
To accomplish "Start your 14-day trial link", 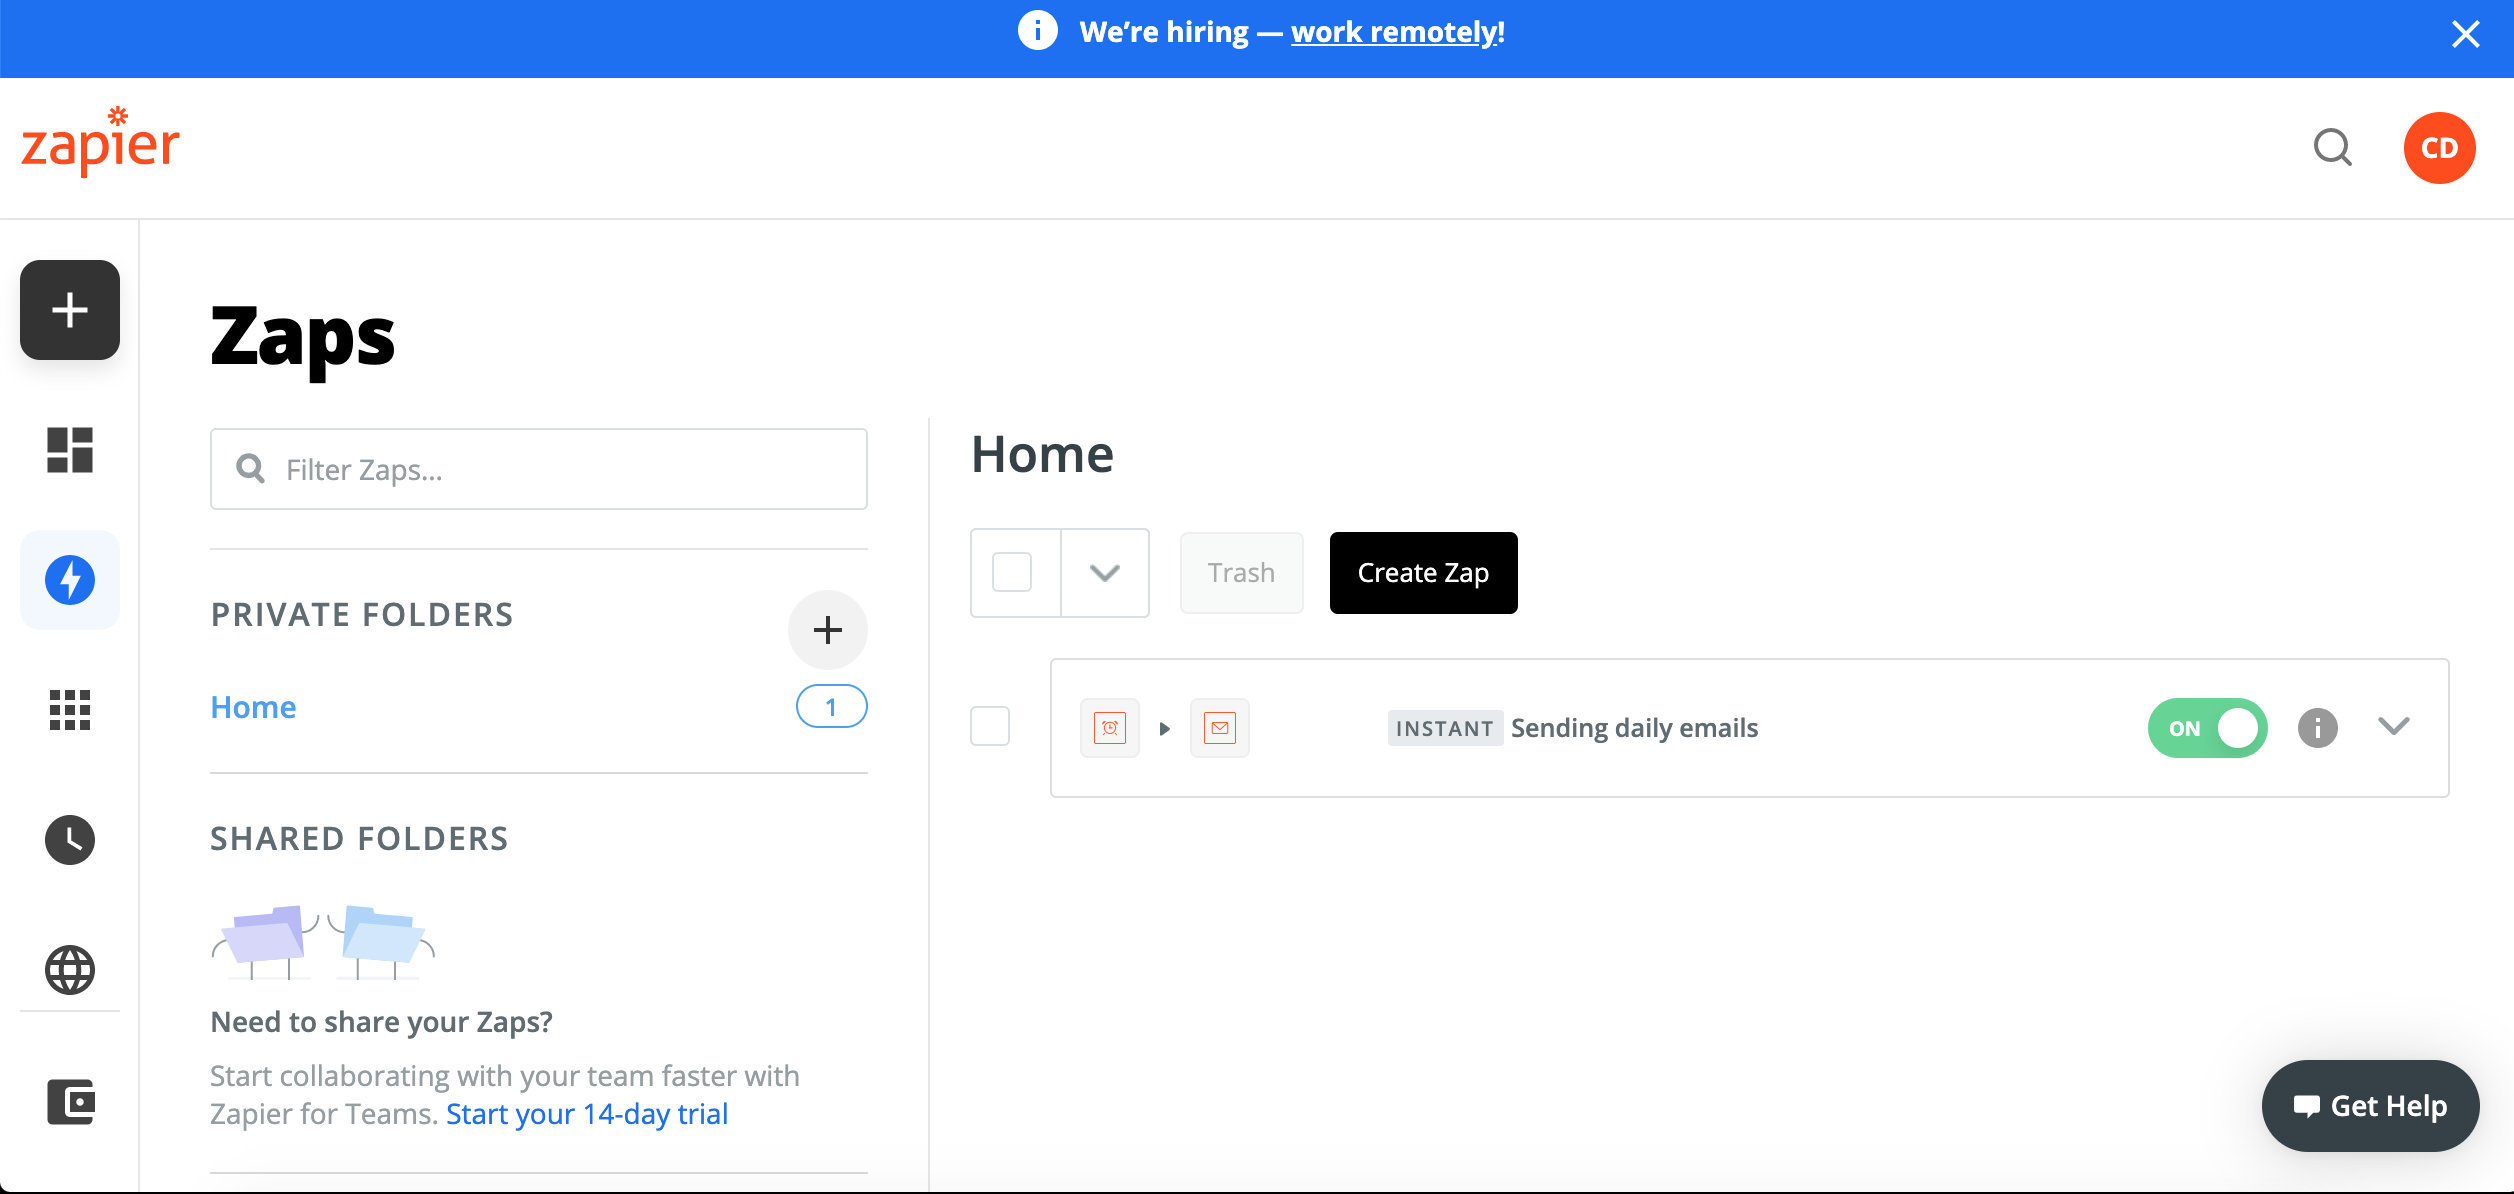I will coord(587,1114).
